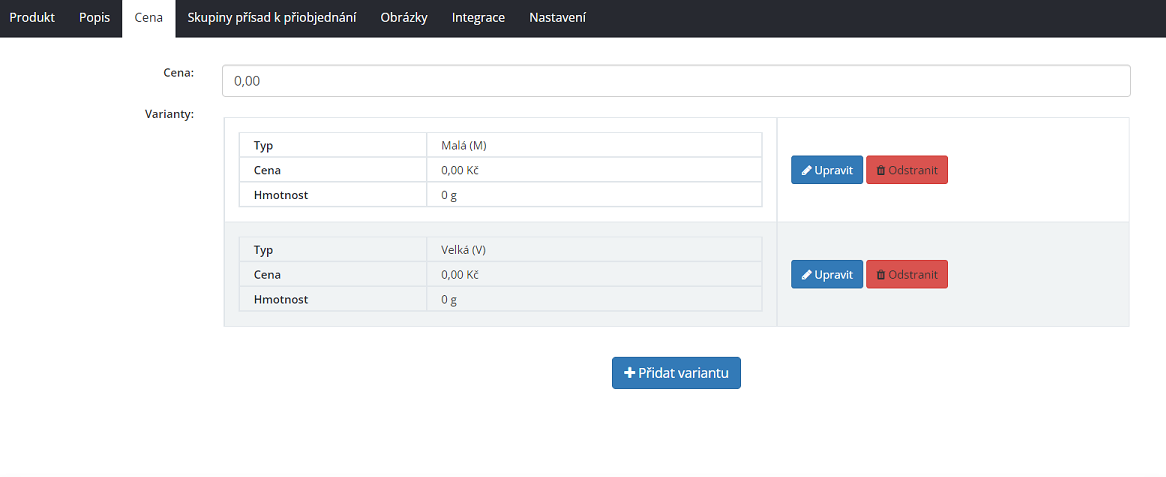Focus the Cena price input field
Screen dimensions: 1166x477
676,80
